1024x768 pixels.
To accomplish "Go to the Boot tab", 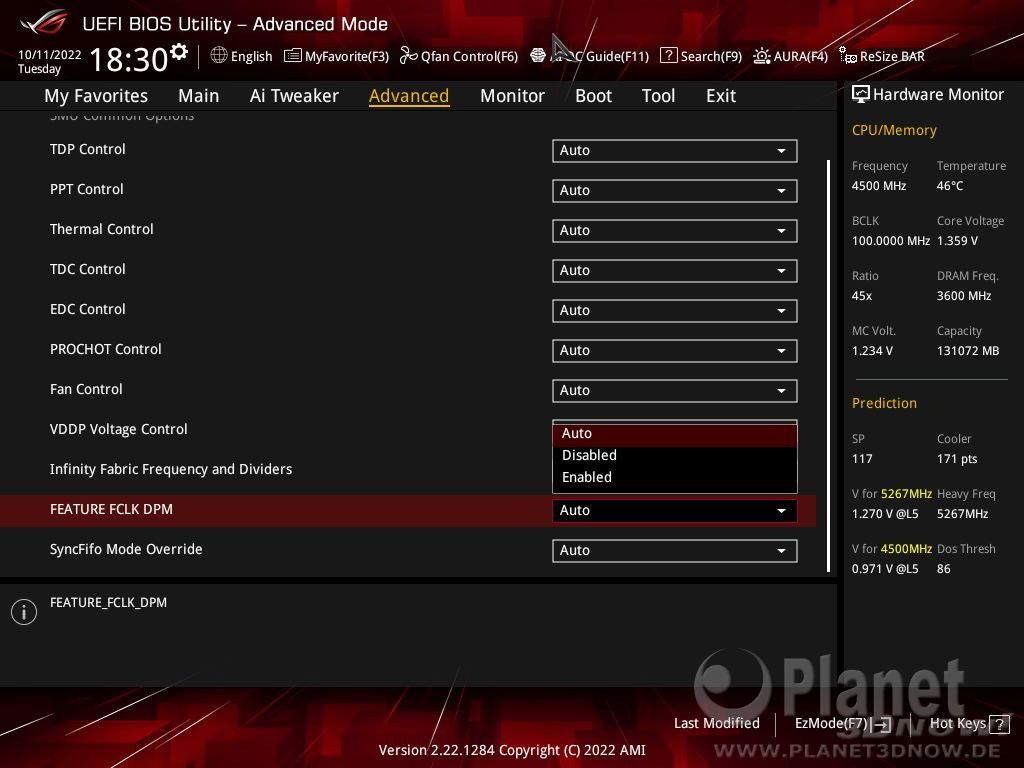I will [x=593, y=96].
